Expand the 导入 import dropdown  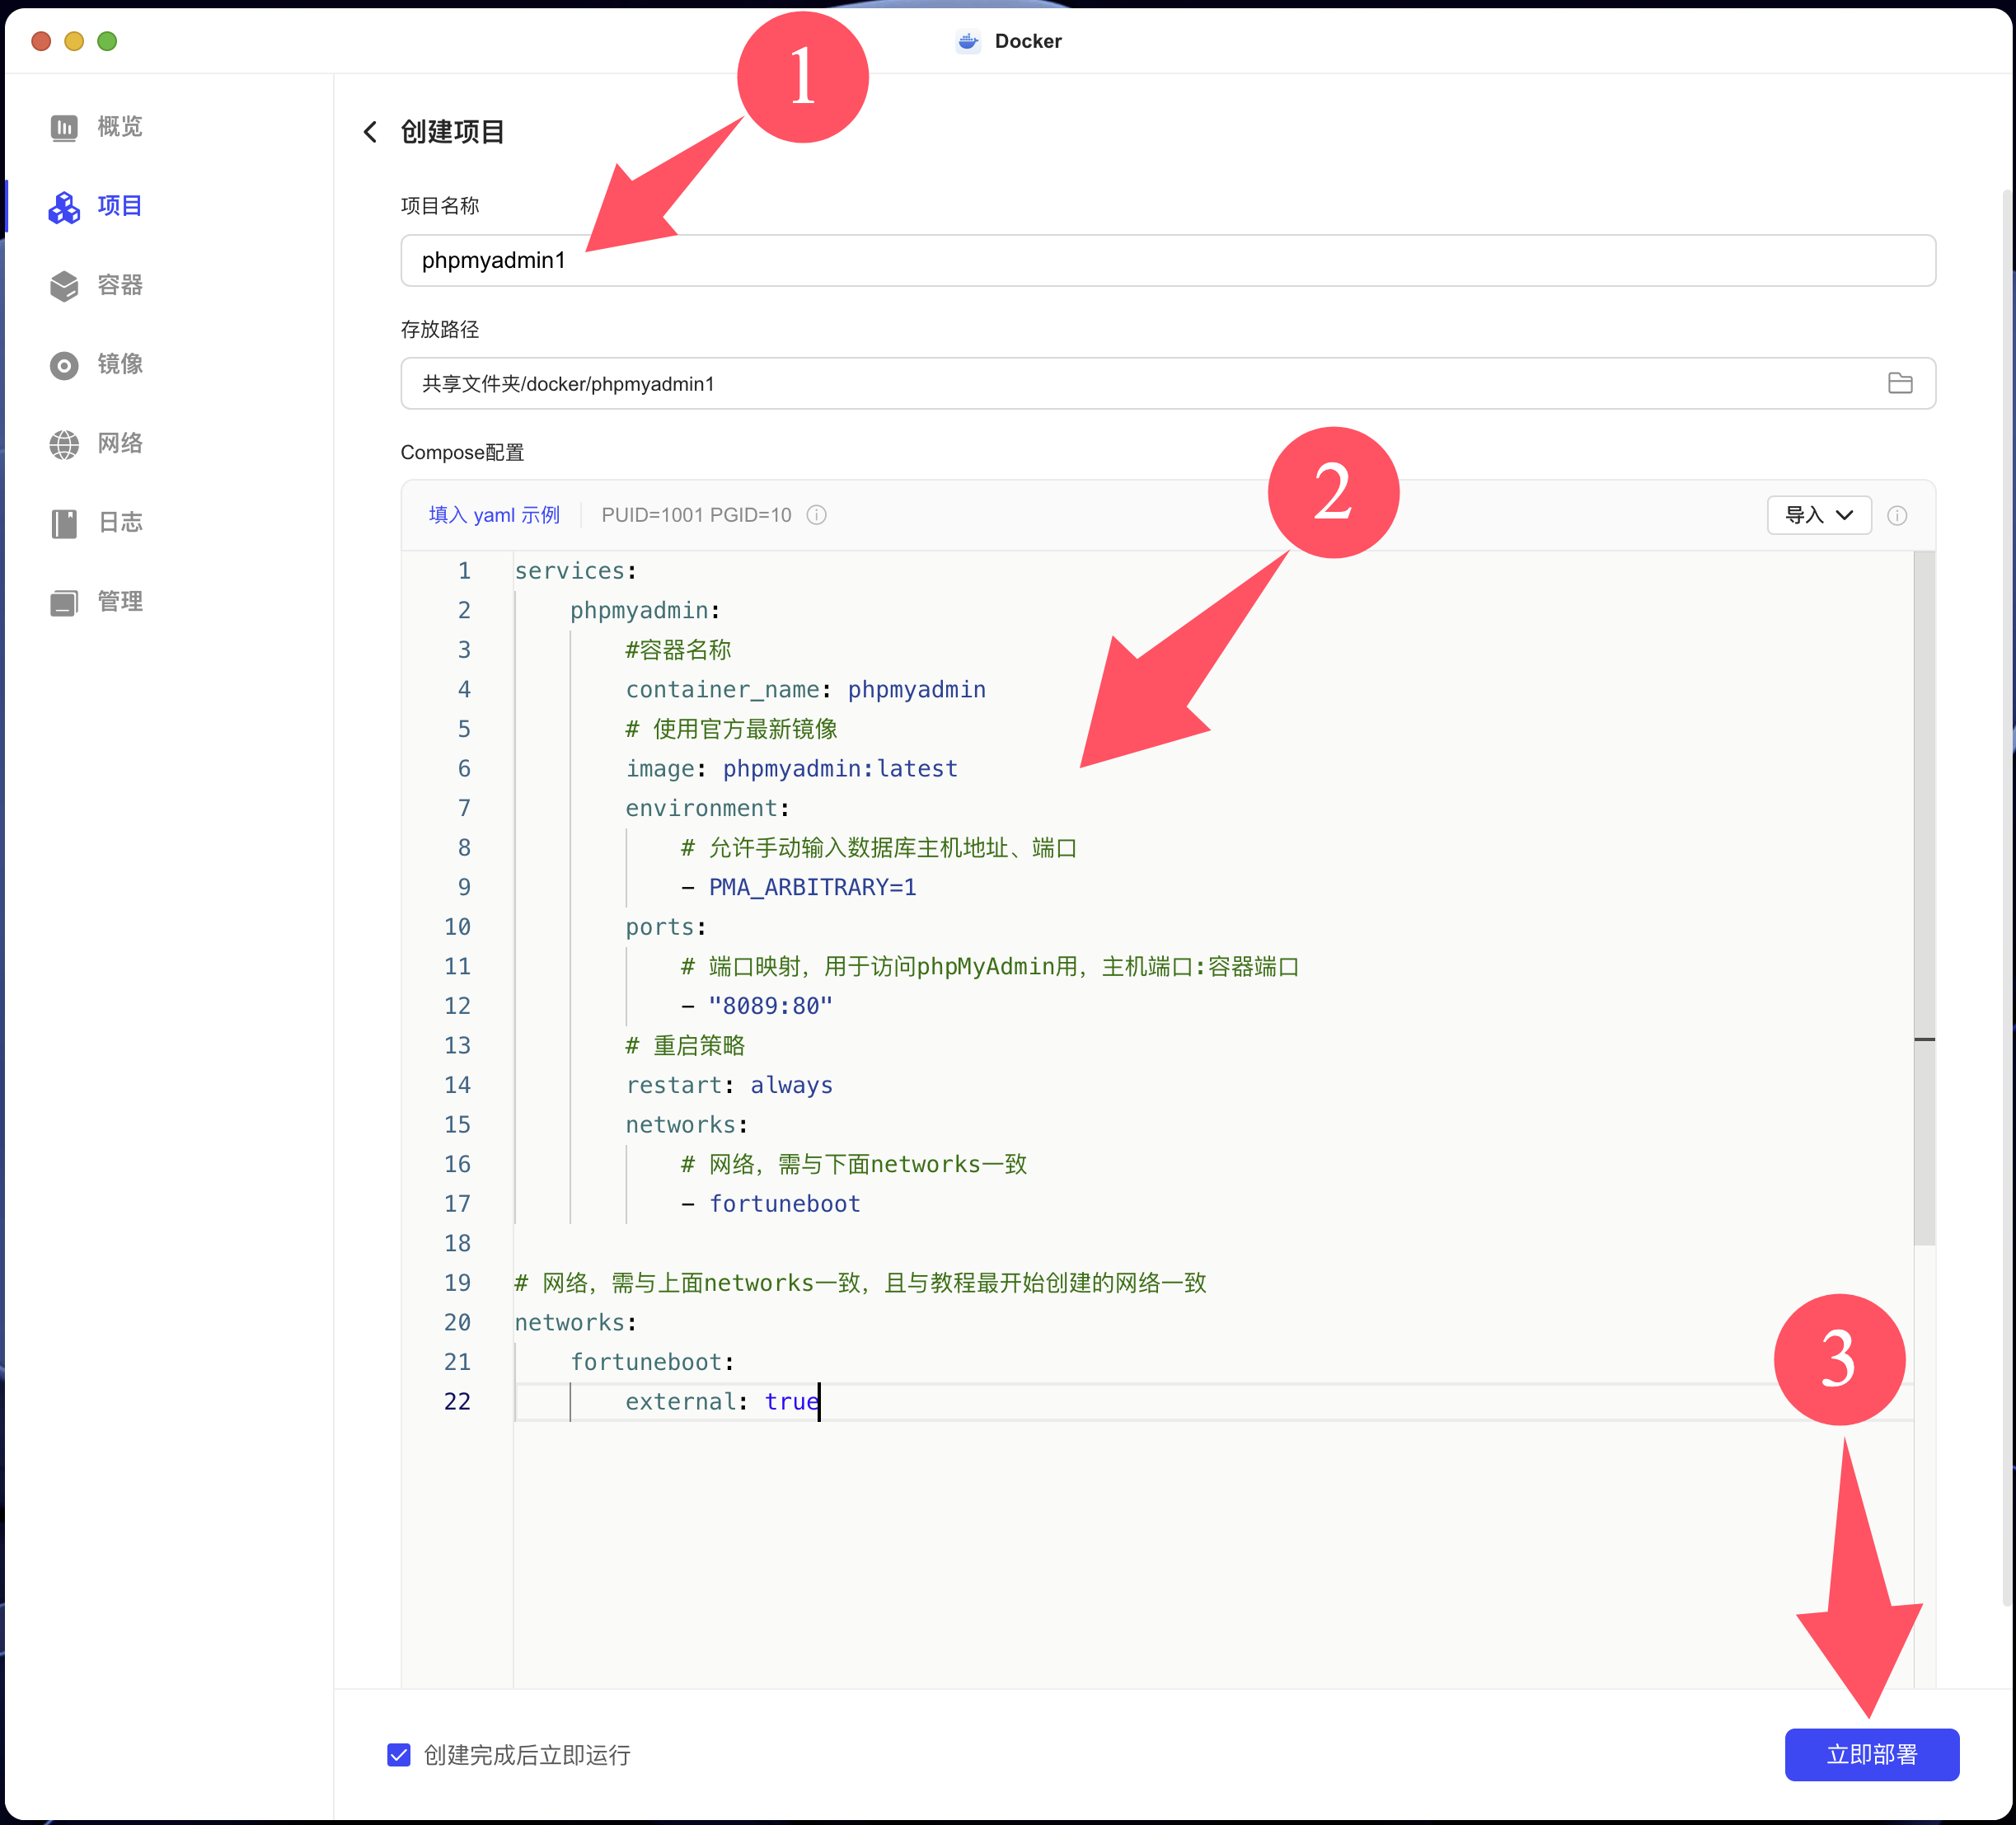[x=1817, y=515]
